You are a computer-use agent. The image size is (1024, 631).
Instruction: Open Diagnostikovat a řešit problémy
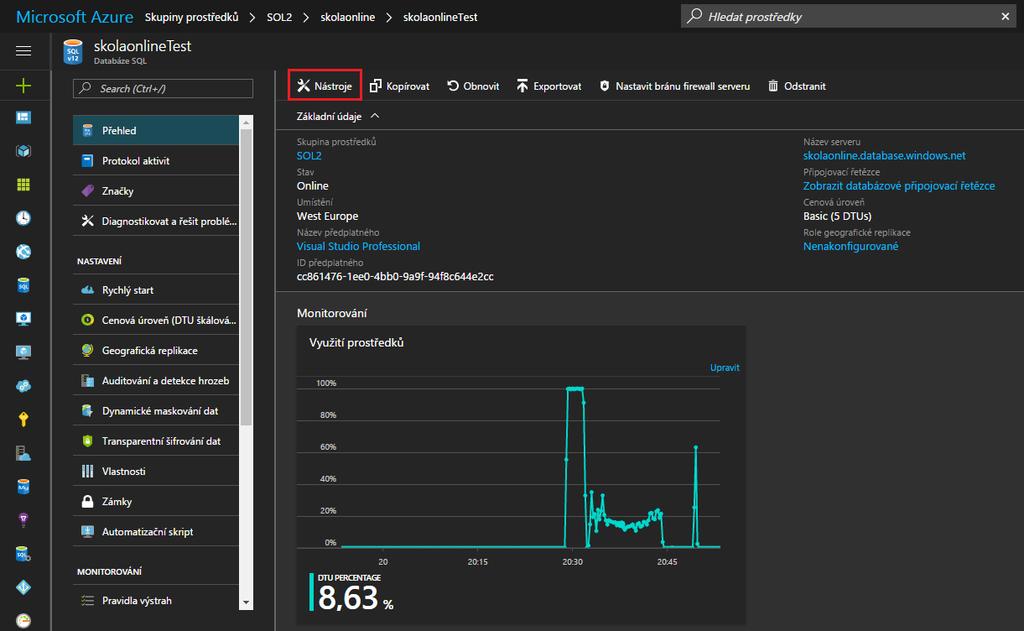click(155, 221)
